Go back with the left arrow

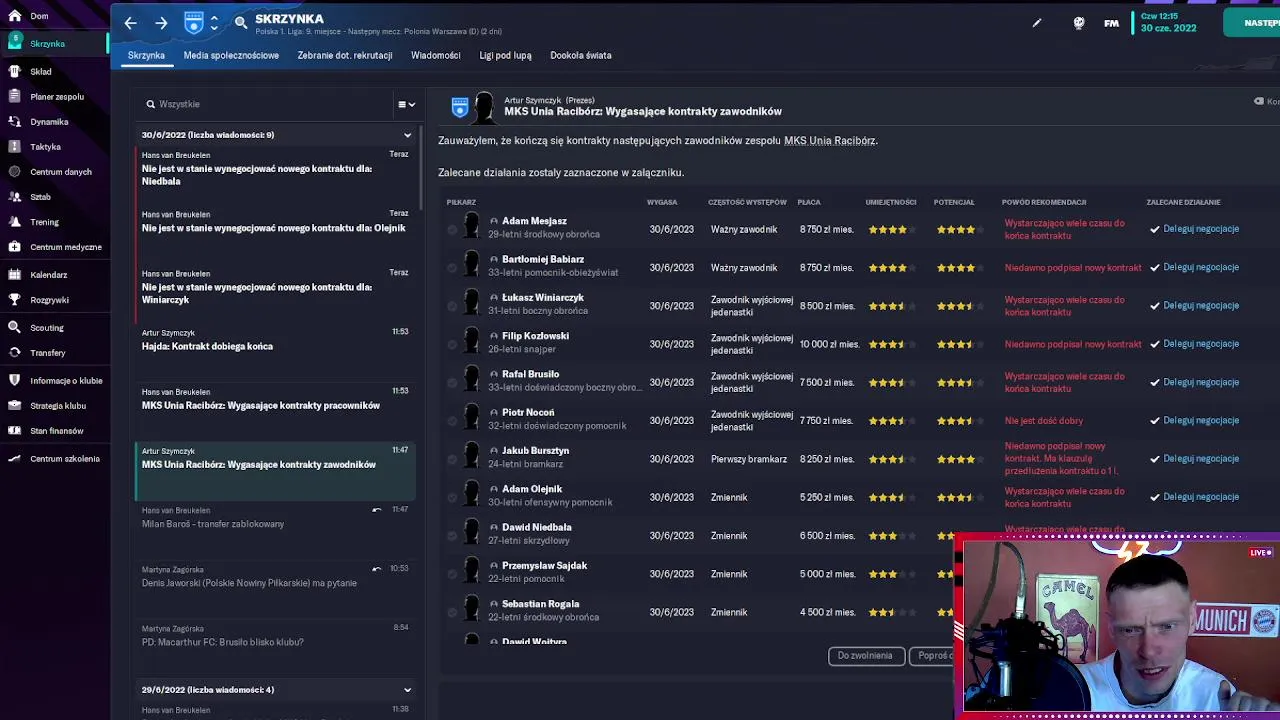(x=131, y=23)
